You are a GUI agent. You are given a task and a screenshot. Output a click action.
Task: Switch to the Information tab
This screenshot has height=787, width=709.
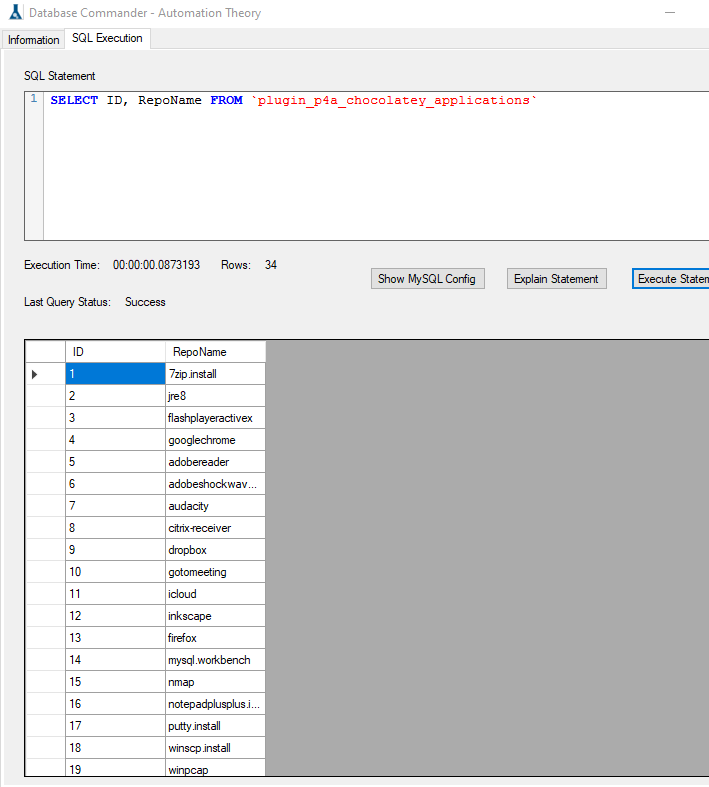pos(34,40)
